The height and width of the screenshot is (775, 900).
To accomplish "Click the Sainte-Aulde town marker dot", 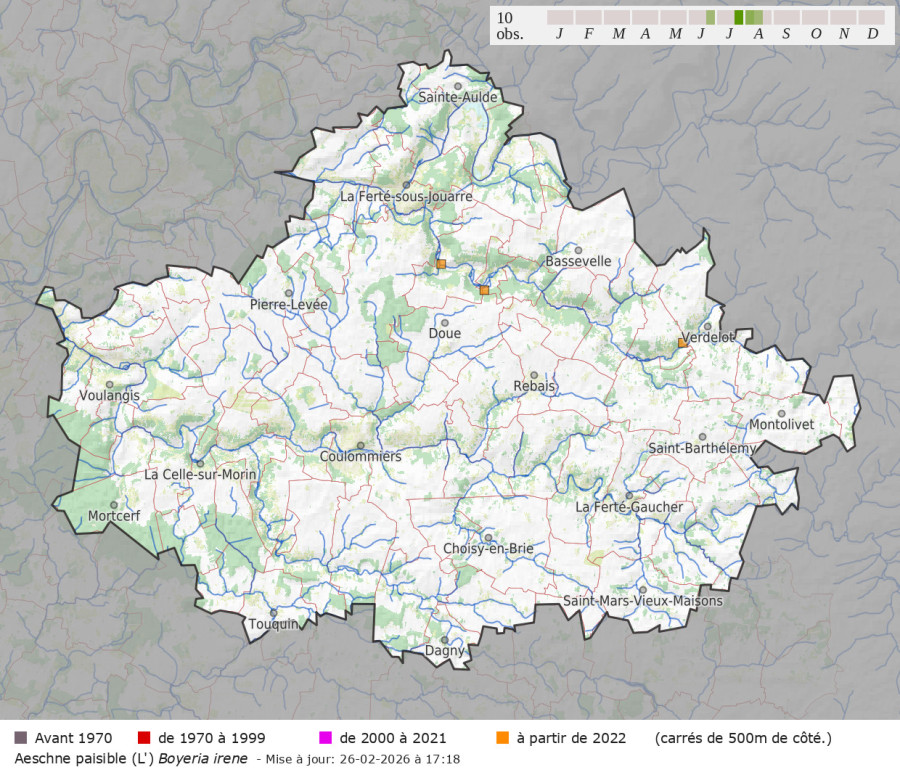I will coord(457,86).
